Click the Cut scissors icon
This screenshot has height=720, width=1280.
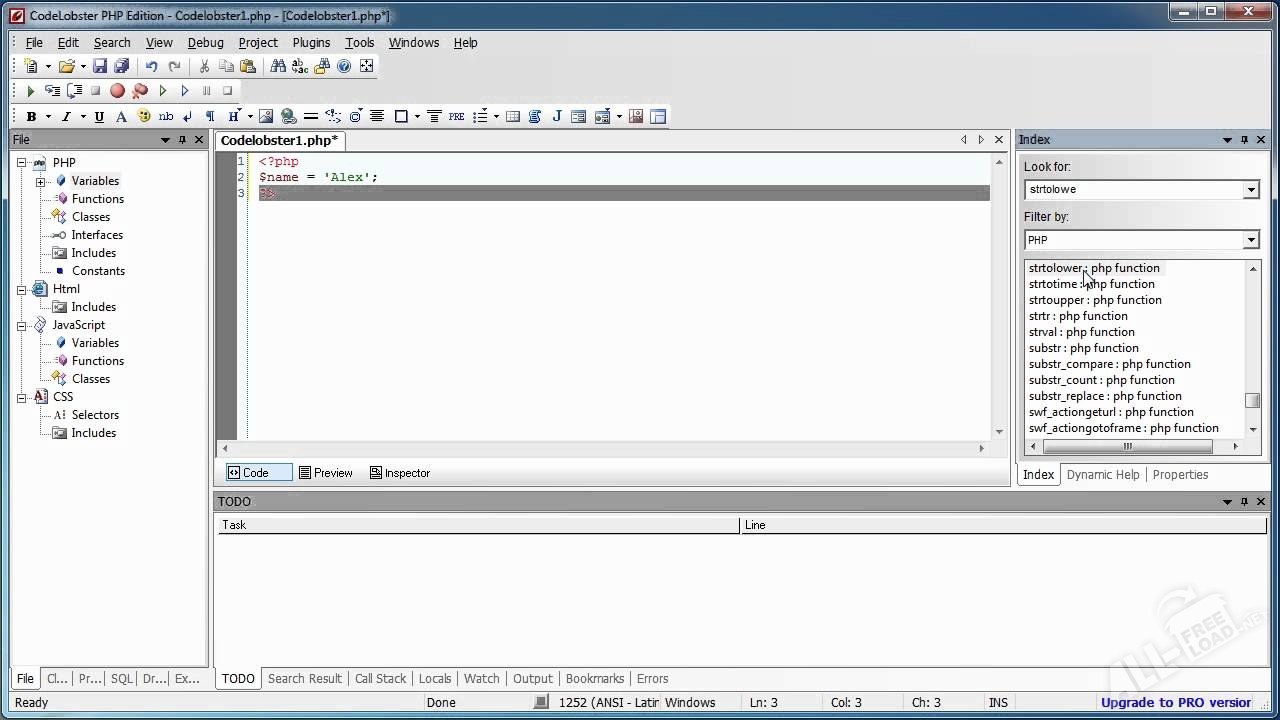(204, 66)
